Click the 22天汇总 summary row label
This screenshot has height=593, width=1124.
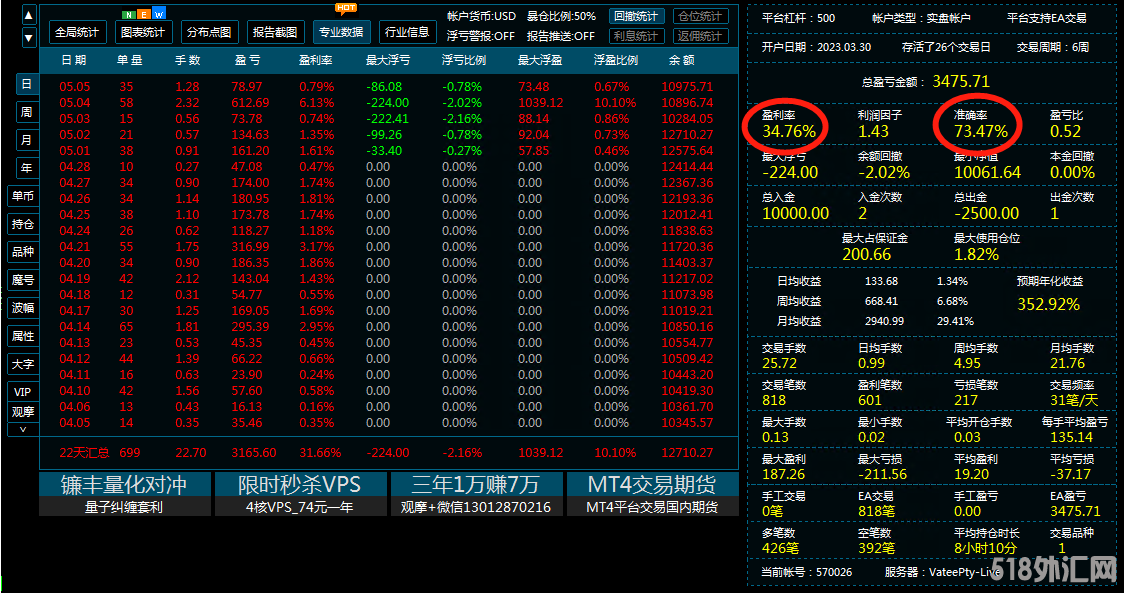(x=85, y=453)
